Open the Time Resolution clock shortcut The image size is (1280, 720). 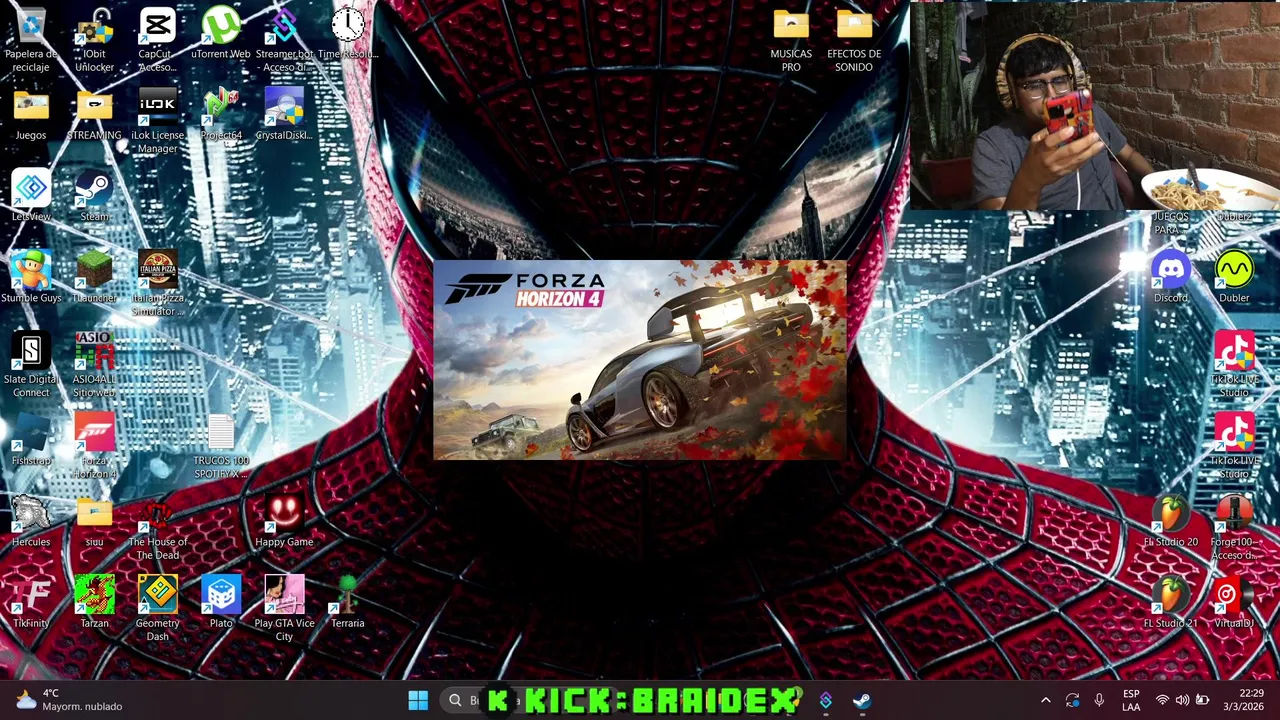click(x=348, y=33)
